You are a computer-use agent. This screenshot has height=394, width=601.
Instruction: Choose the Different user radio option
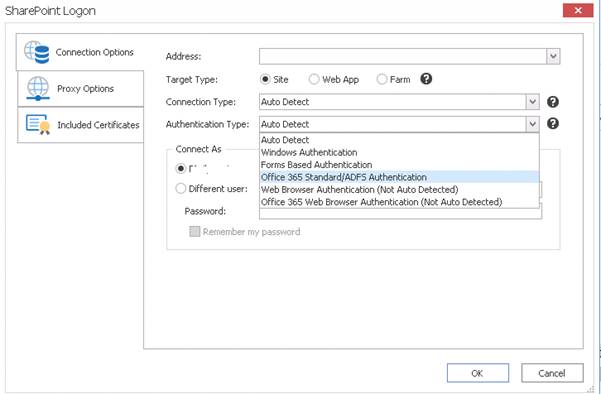181,189
